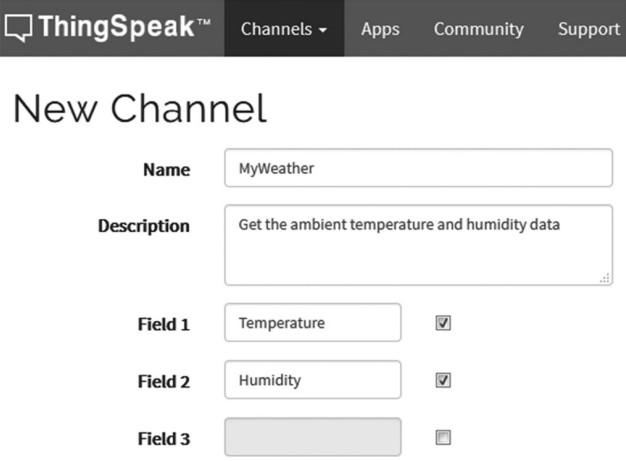
Task: Uncheck the Field 1 checkbox
Action: coord(444,323)
